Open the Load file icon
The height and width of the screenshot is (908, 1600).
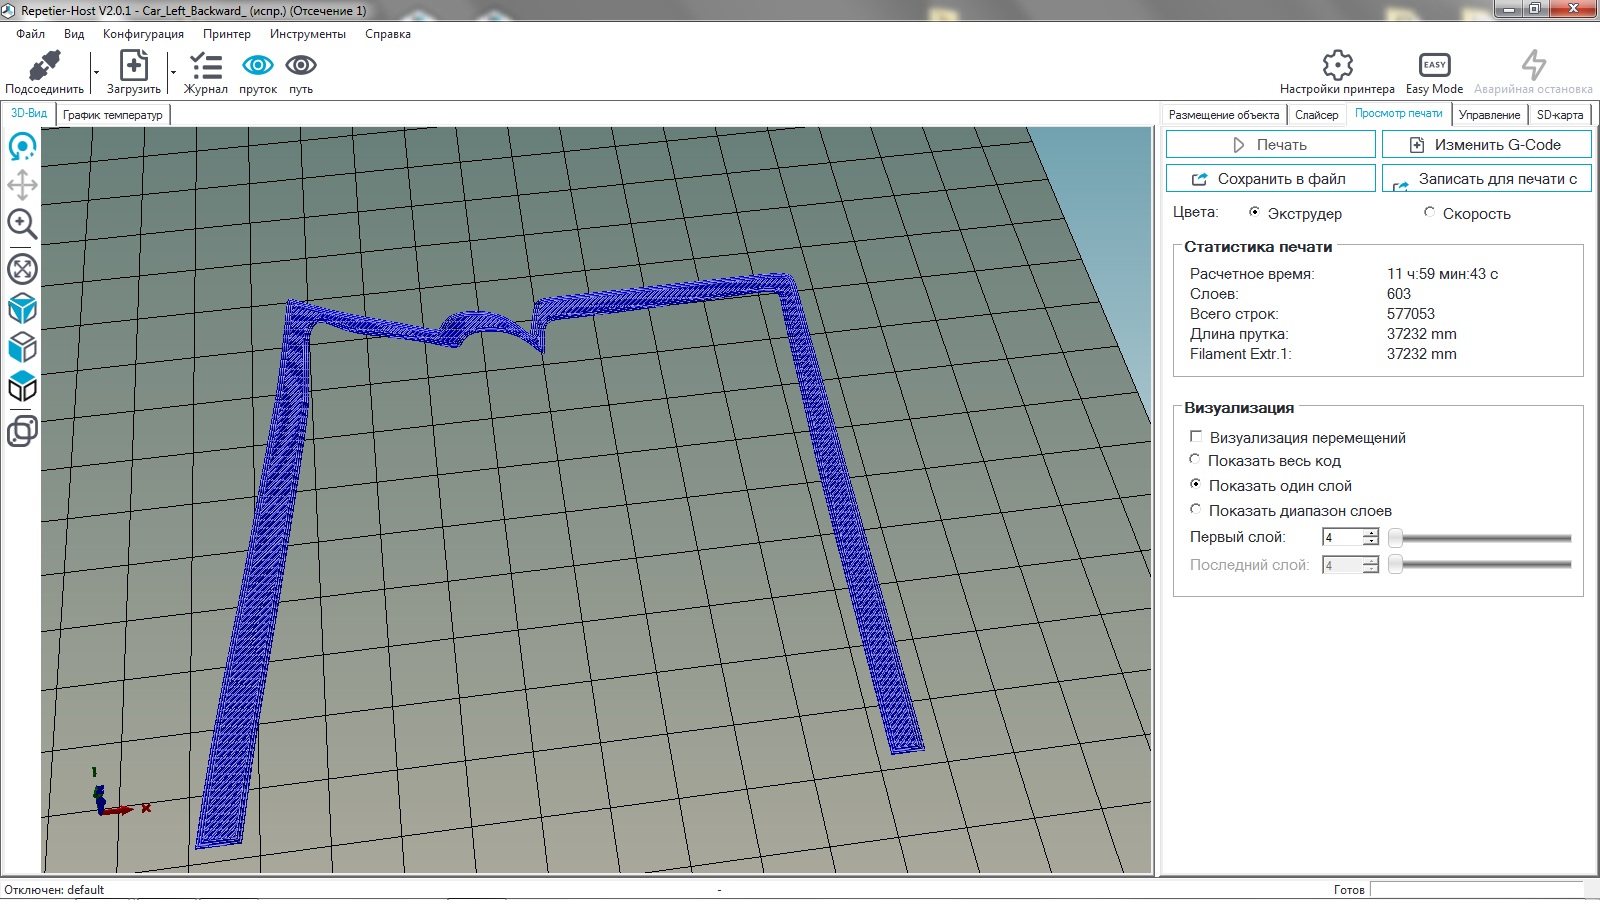pos(133,66)
